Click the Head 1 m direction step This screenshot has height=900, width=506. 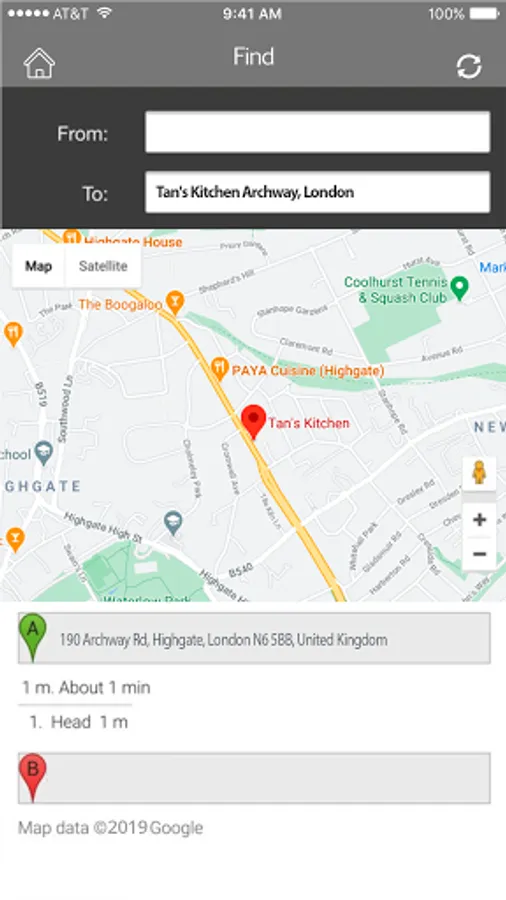pyautogui.click(x=79, y=721)
